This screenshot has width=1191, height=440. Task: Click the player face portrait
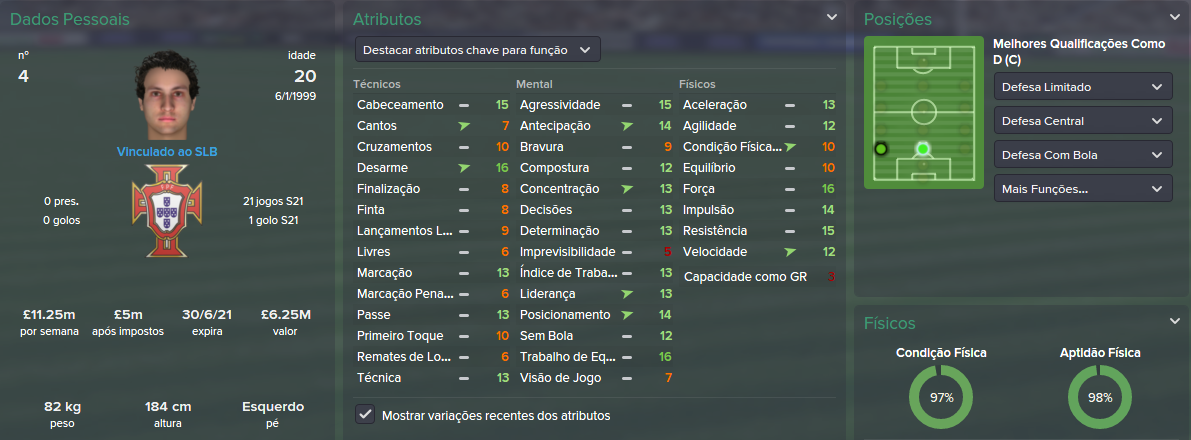[x=167, y=93]
